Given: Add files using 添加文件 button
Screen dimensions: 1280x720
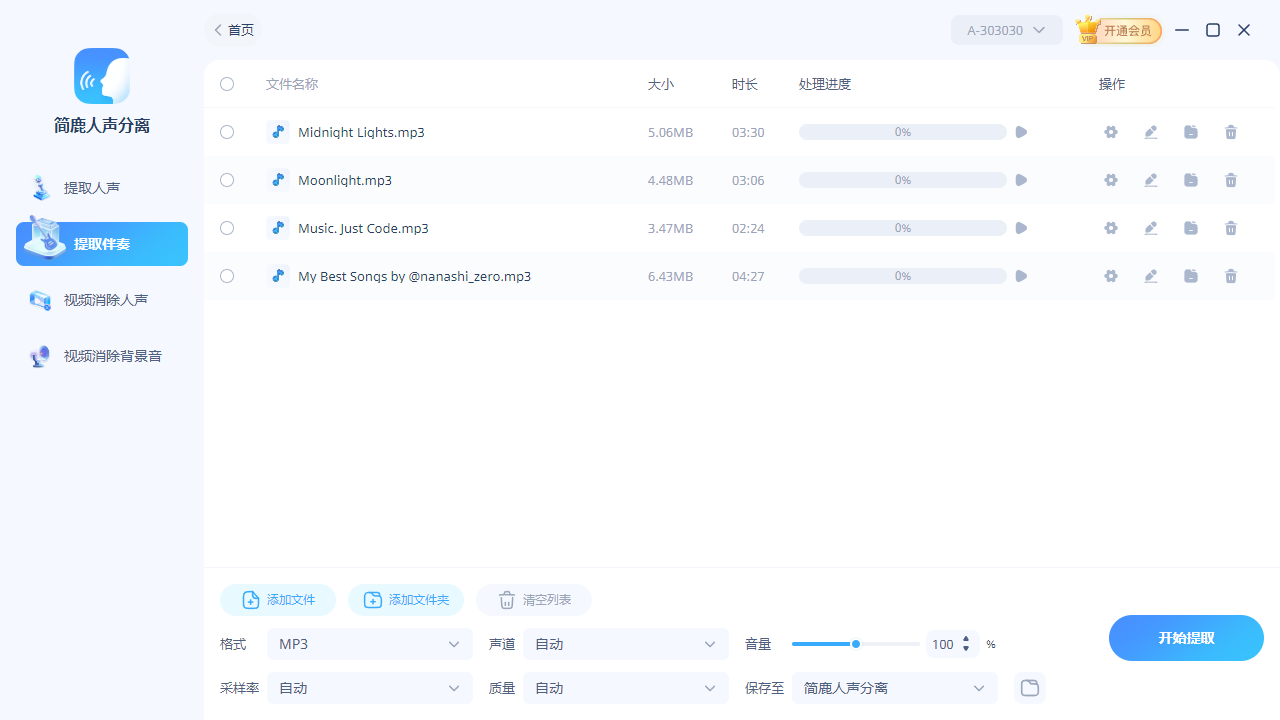Looking at the screenshot, I should click(x=277, y=600).
